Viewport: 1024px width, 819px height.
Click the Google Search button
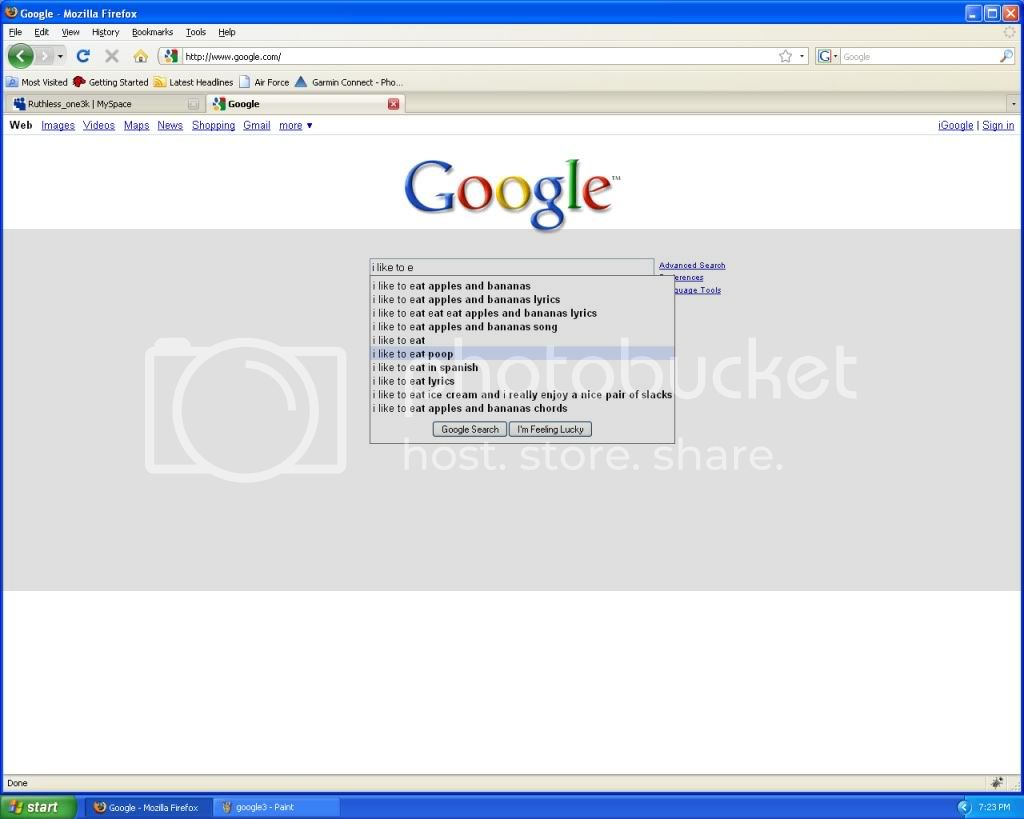pos(470,429)
